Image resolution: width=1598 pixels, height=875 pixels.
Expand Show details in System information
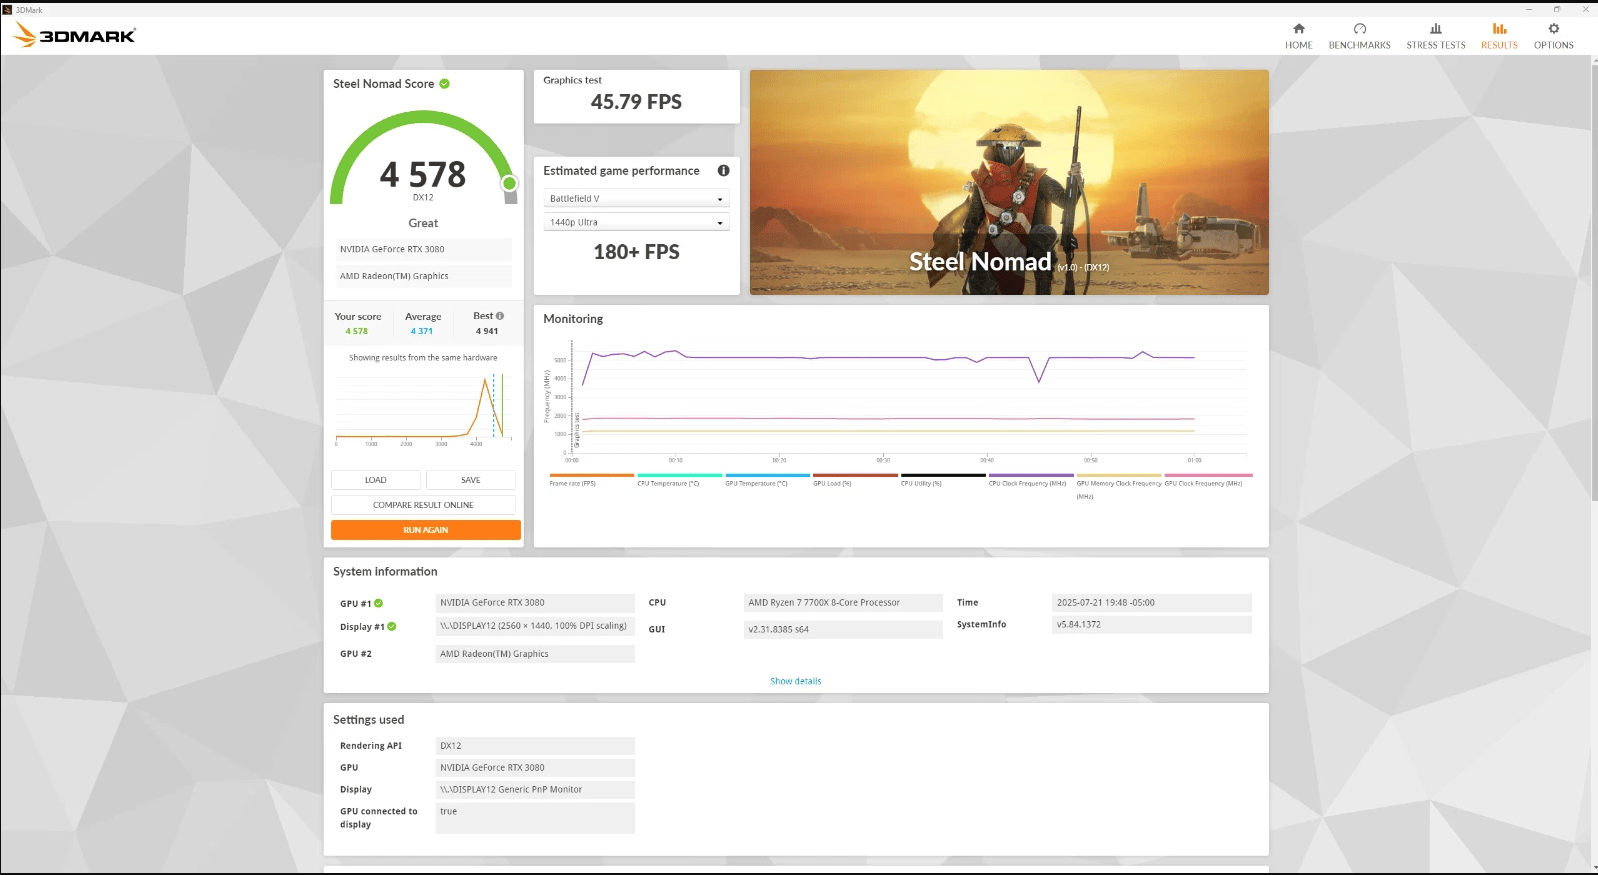[795, 681]
